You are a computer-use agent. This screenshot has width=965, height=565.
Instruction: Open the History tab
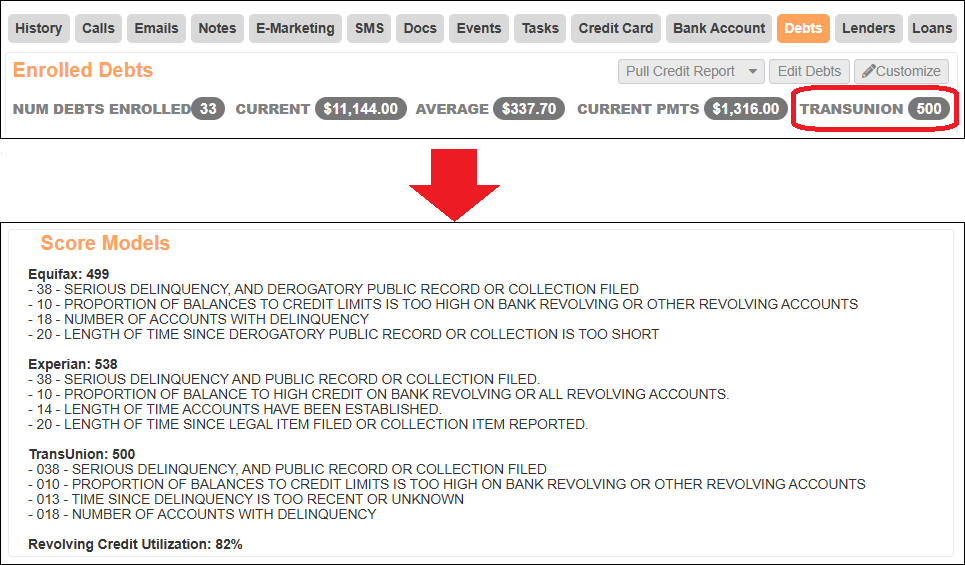coord(39,28)
